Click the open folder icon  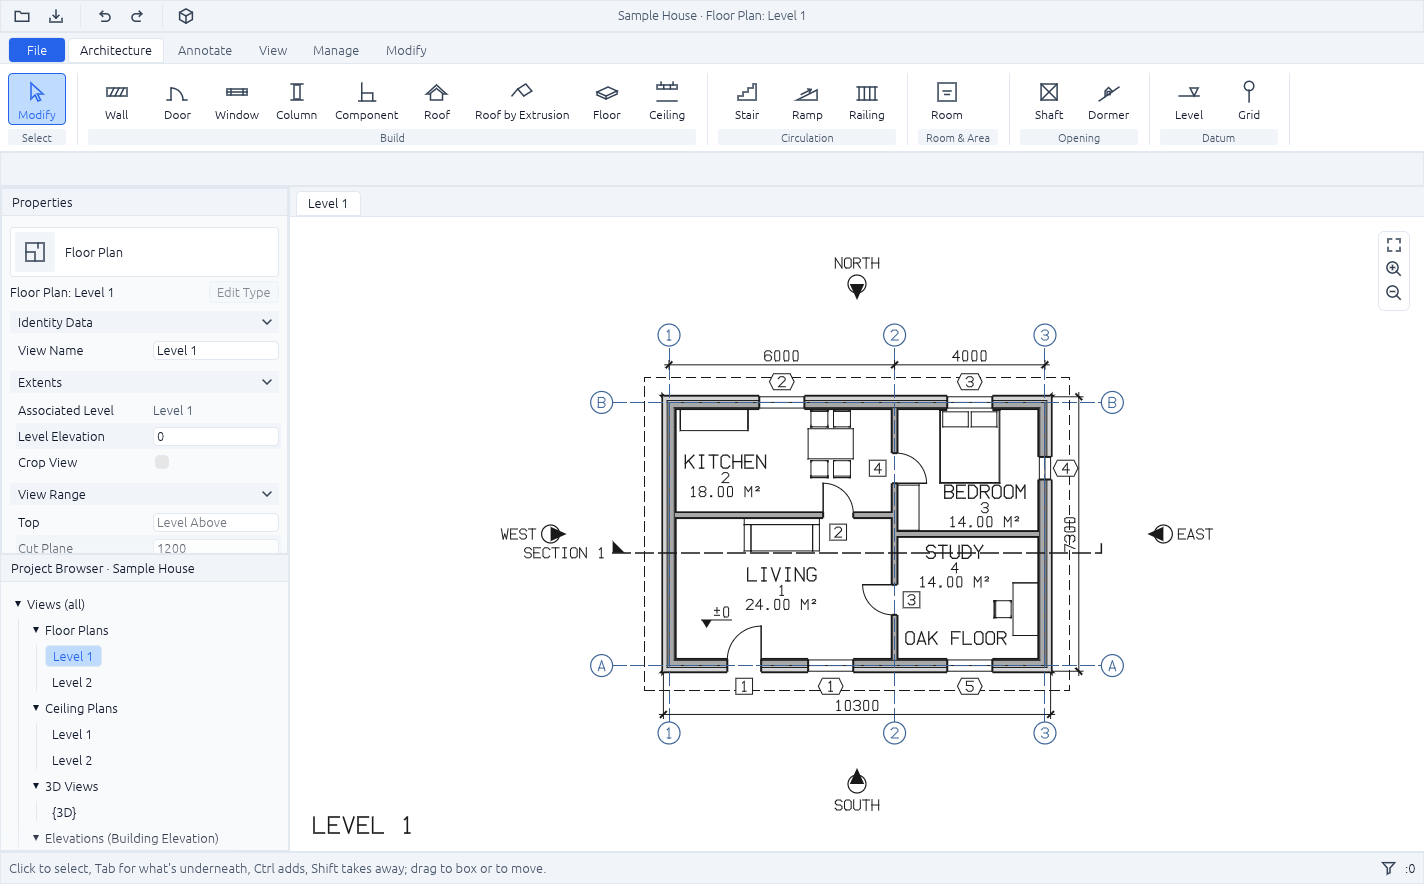click(x=22, y=16)
